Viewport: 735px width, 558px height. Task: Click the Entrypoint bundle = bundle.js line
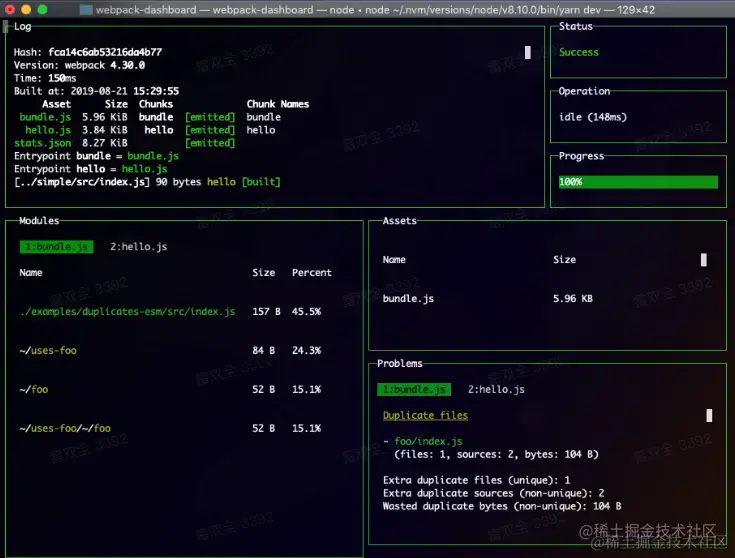97,156
